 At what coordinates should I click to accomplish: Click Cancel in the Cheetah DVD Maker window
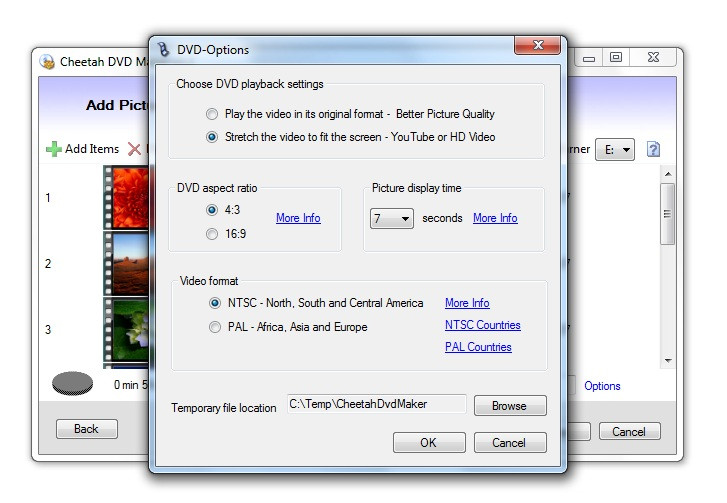629,432
